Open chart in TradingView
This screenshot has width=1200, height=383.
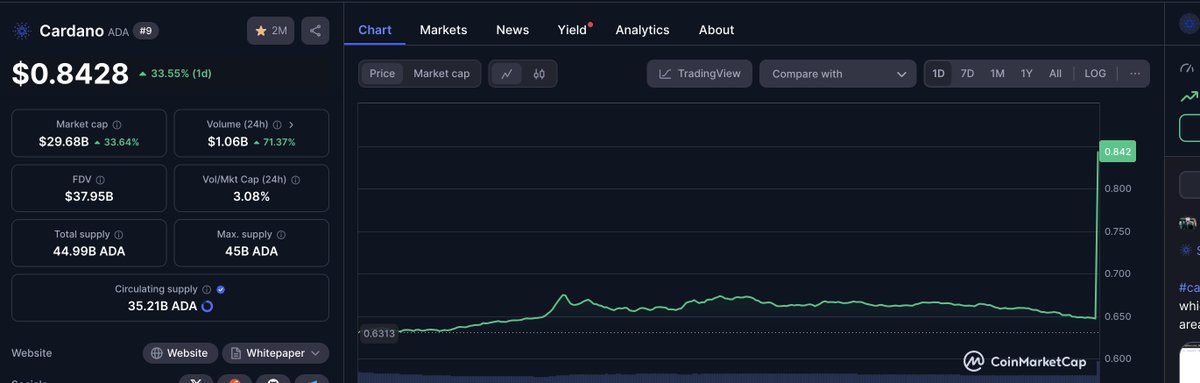pyautogui.click(x=699, y=73)
